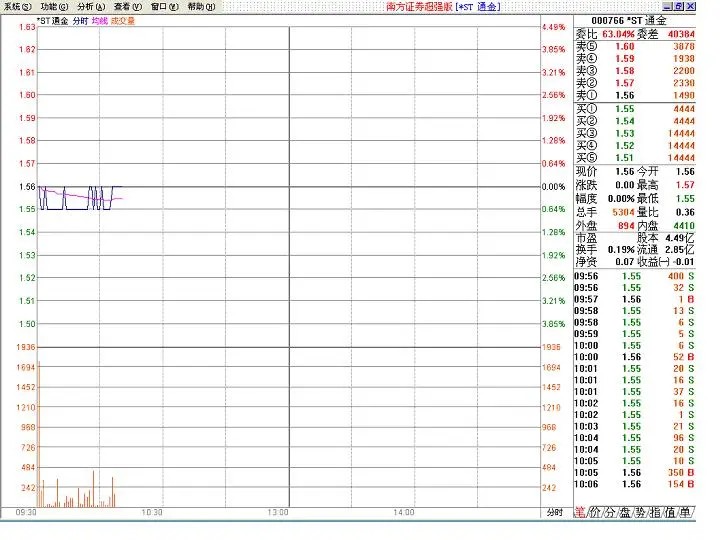Open the 功能 menu
720x540 pixels.
(55, 6)
